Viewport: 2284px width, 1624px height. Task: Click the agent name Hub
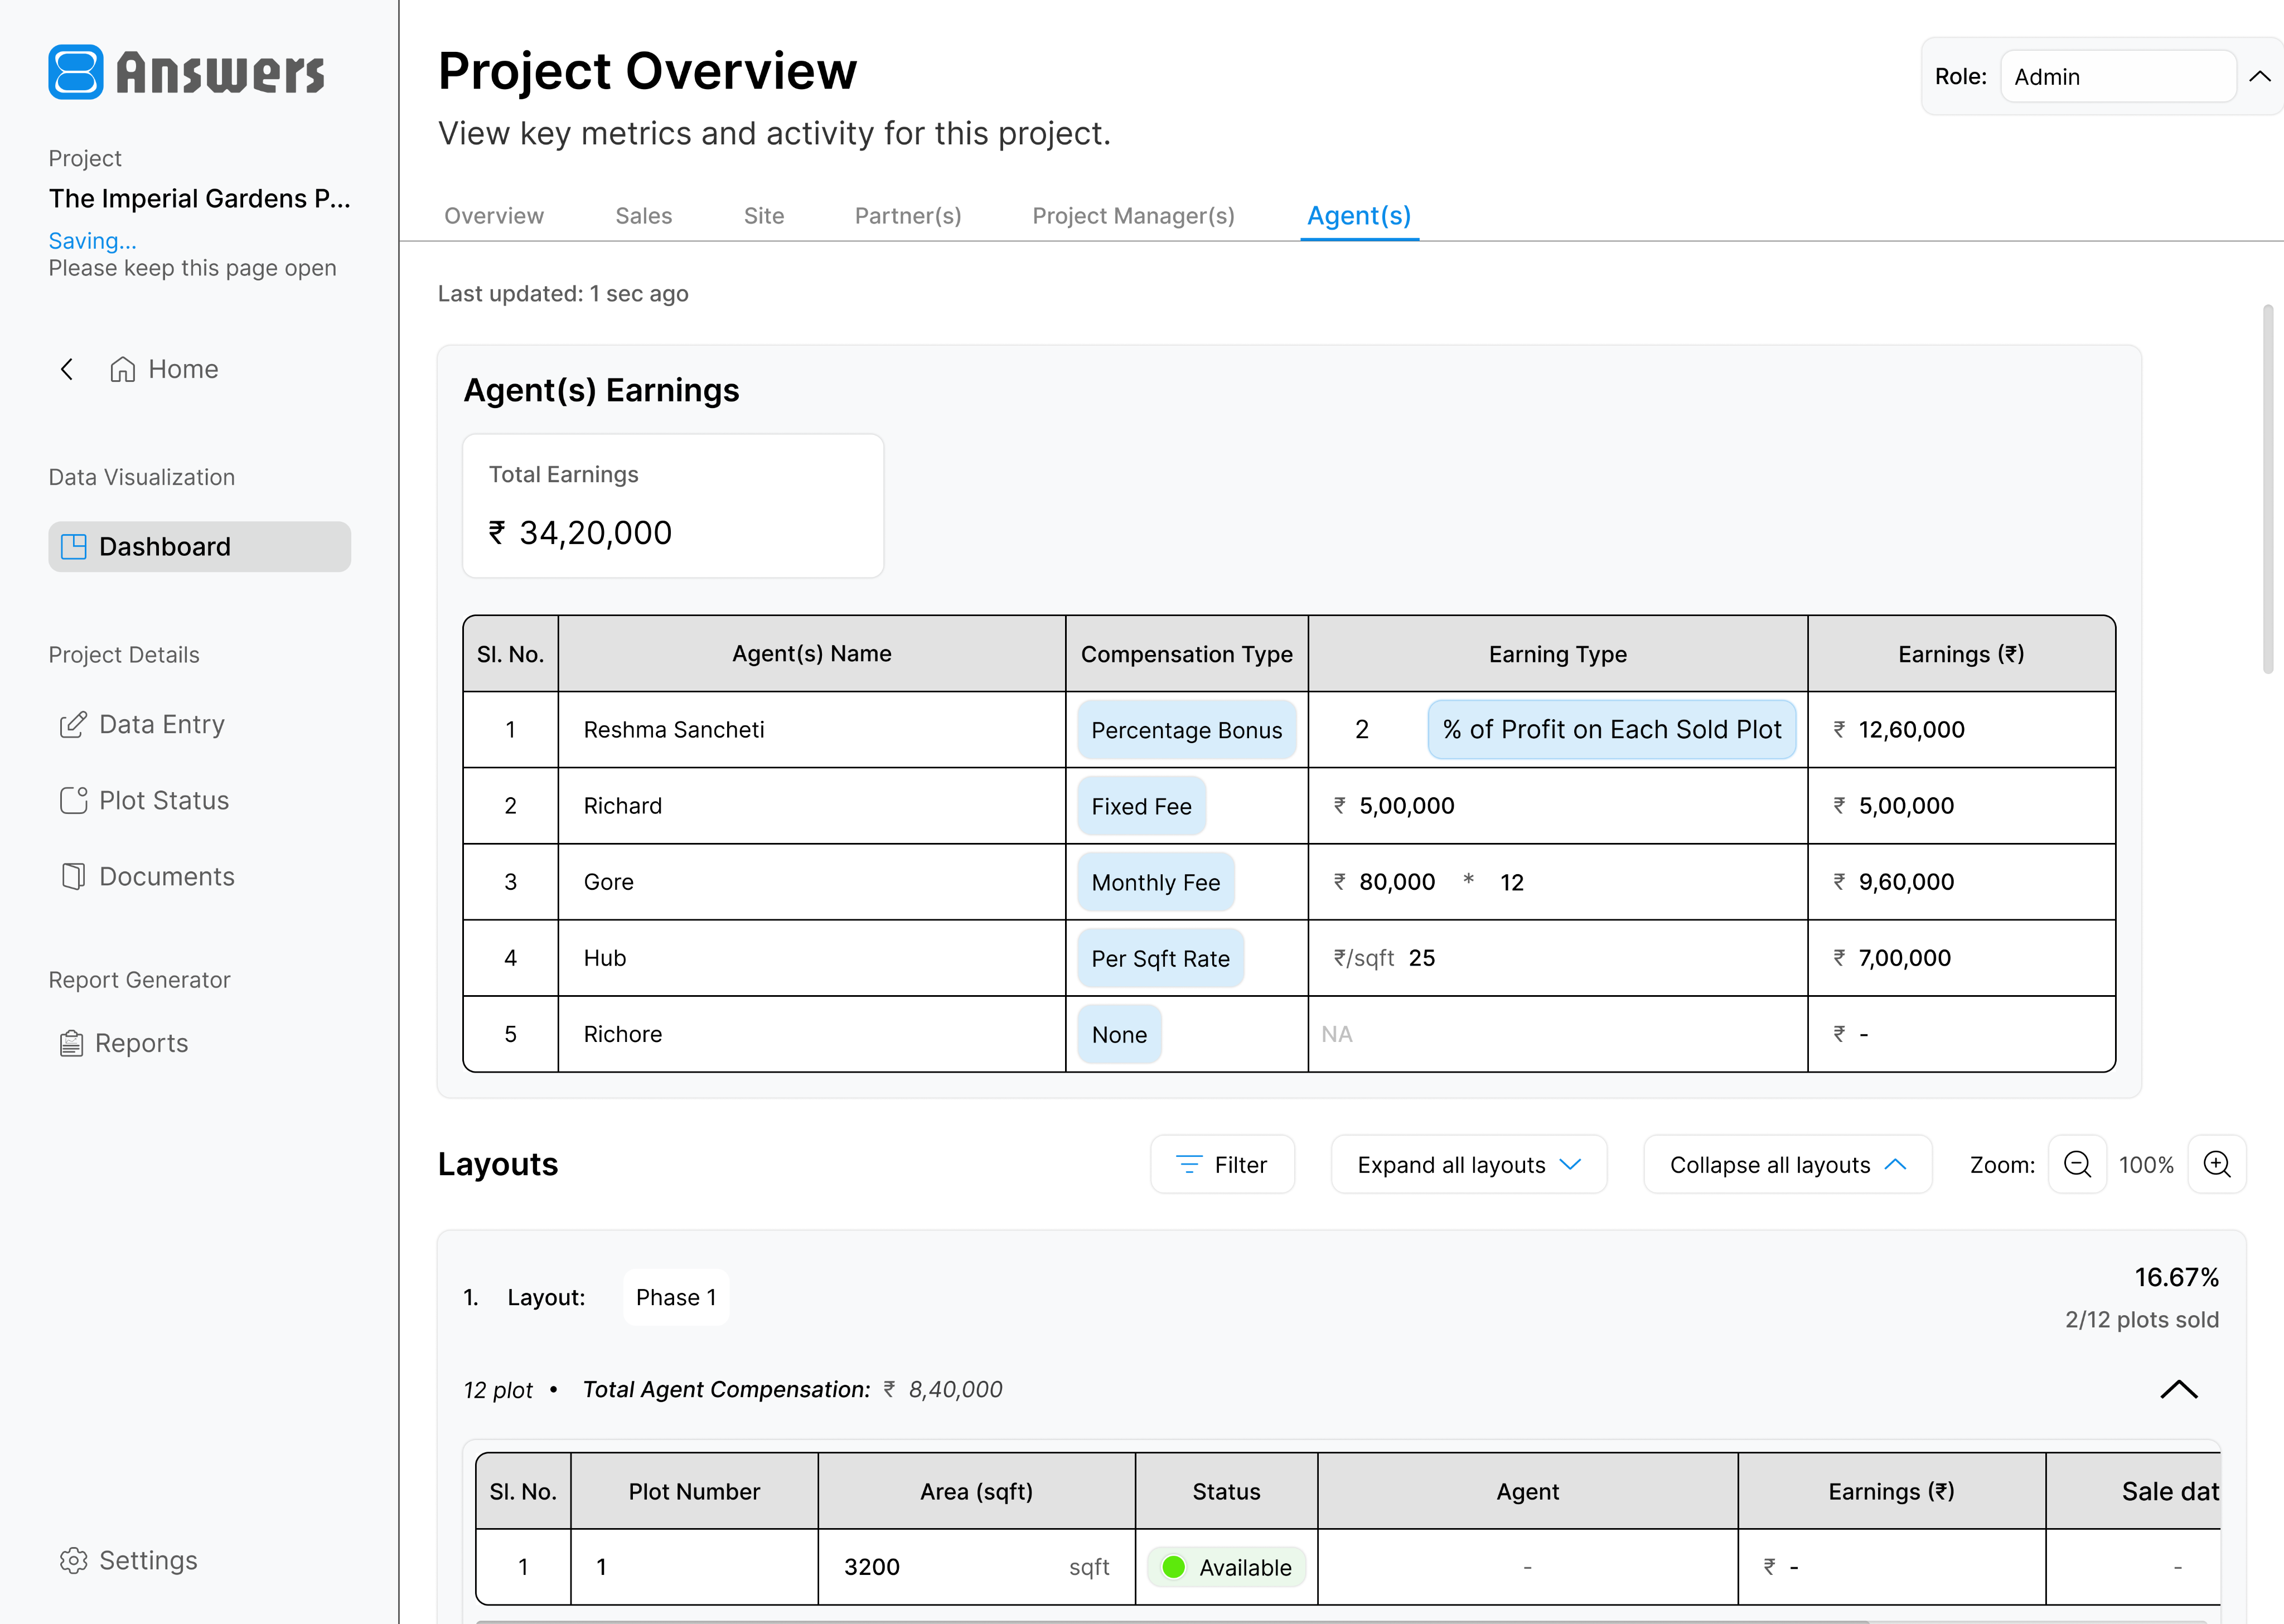605,958
